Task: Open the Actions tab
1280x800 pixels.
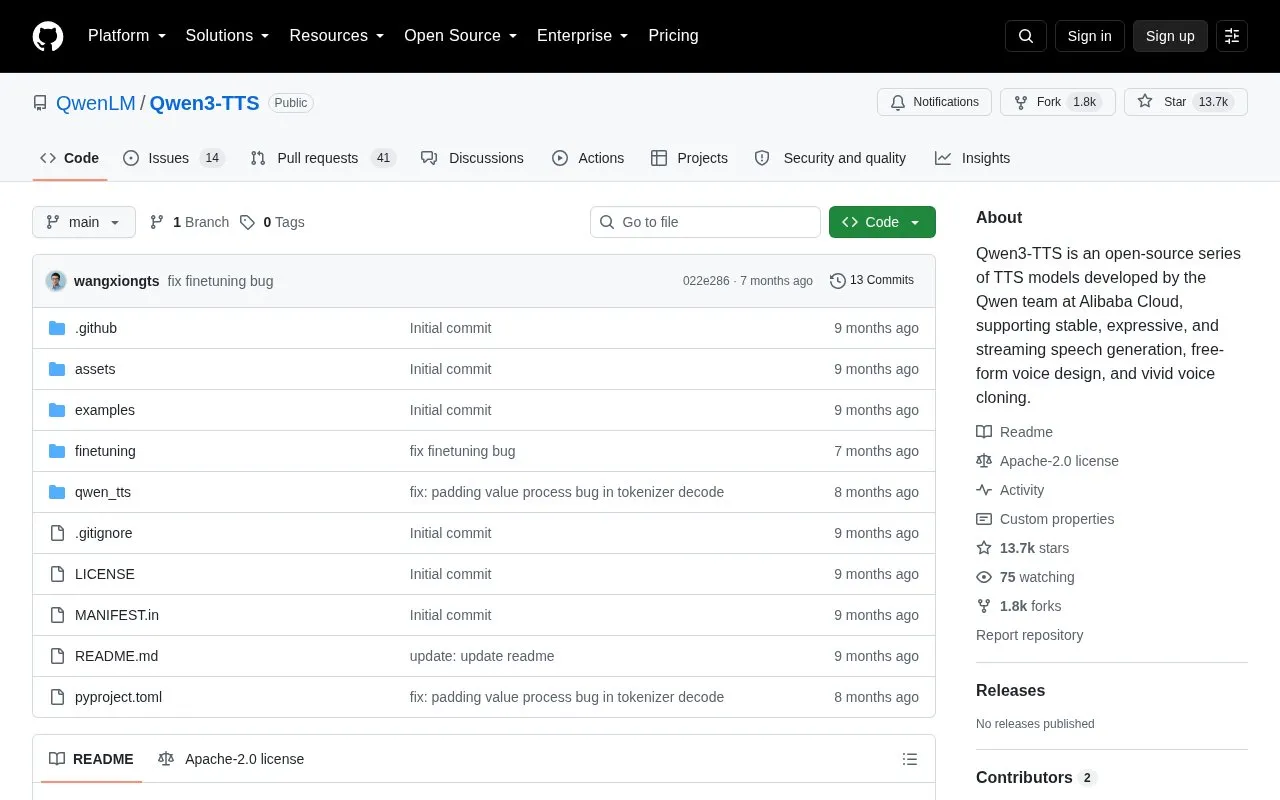Action: [x=588, y=158]
